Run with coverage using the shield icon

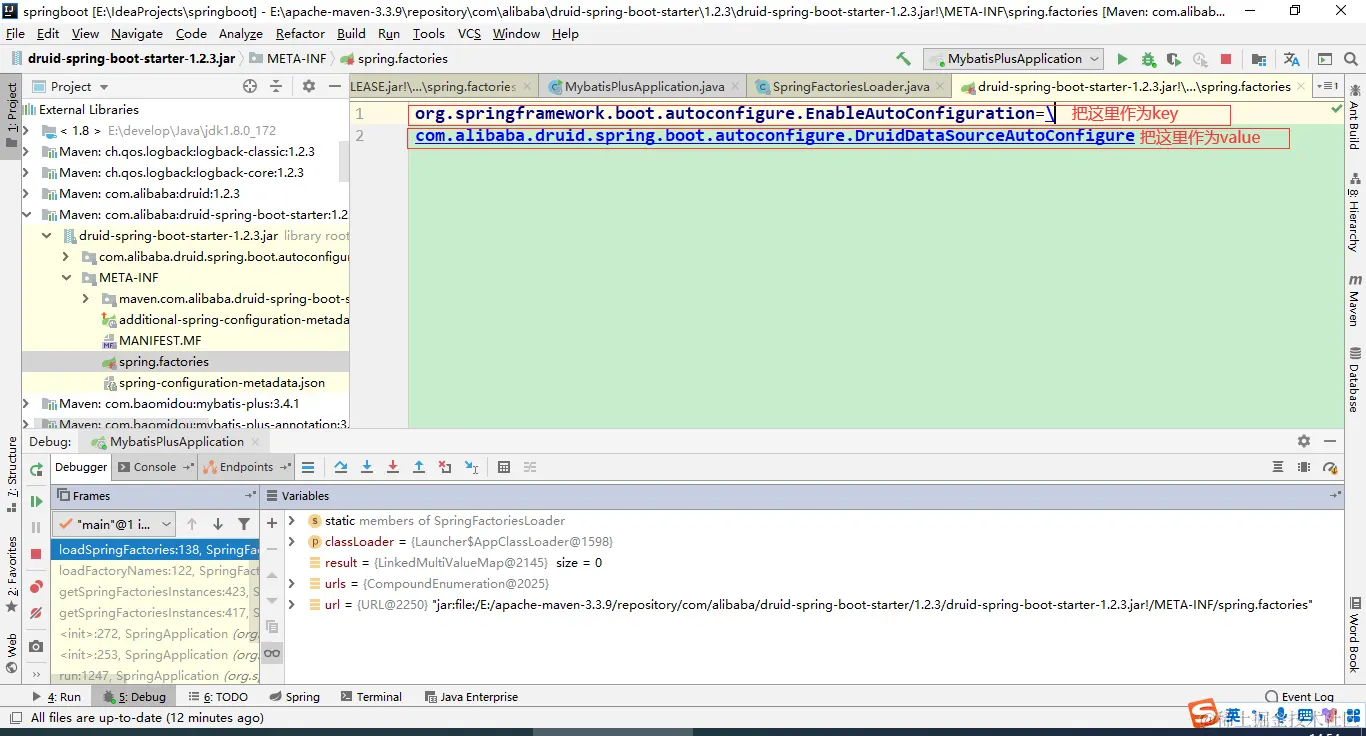(x=1174, y=59)
